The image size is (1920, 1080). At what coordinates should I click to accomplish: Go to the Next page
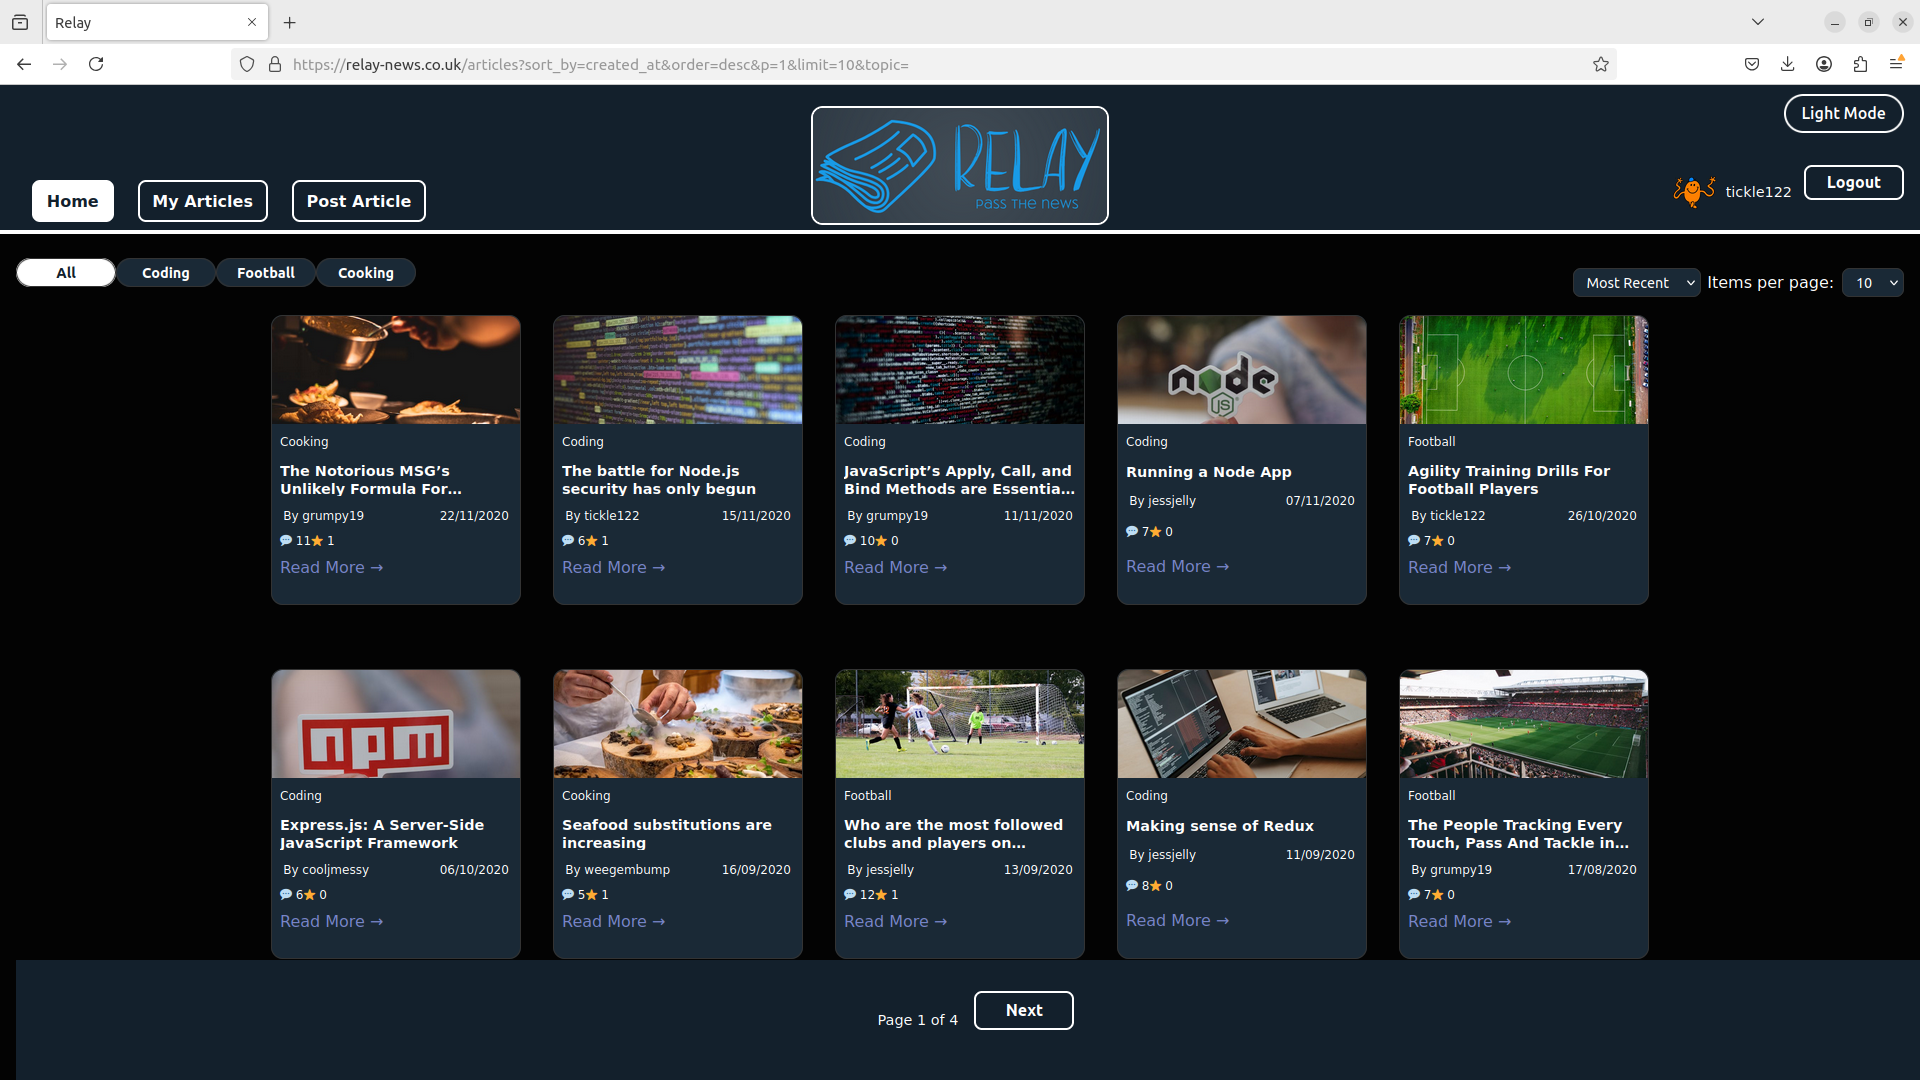1024,1010
